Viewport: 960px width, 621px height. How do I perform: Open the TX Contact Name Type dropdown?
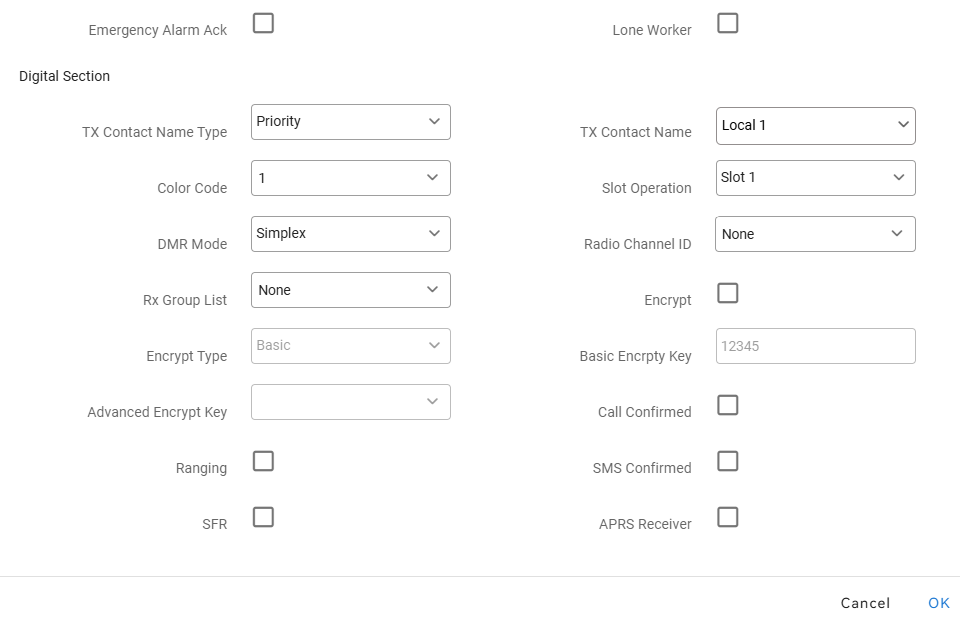[350, 122]
